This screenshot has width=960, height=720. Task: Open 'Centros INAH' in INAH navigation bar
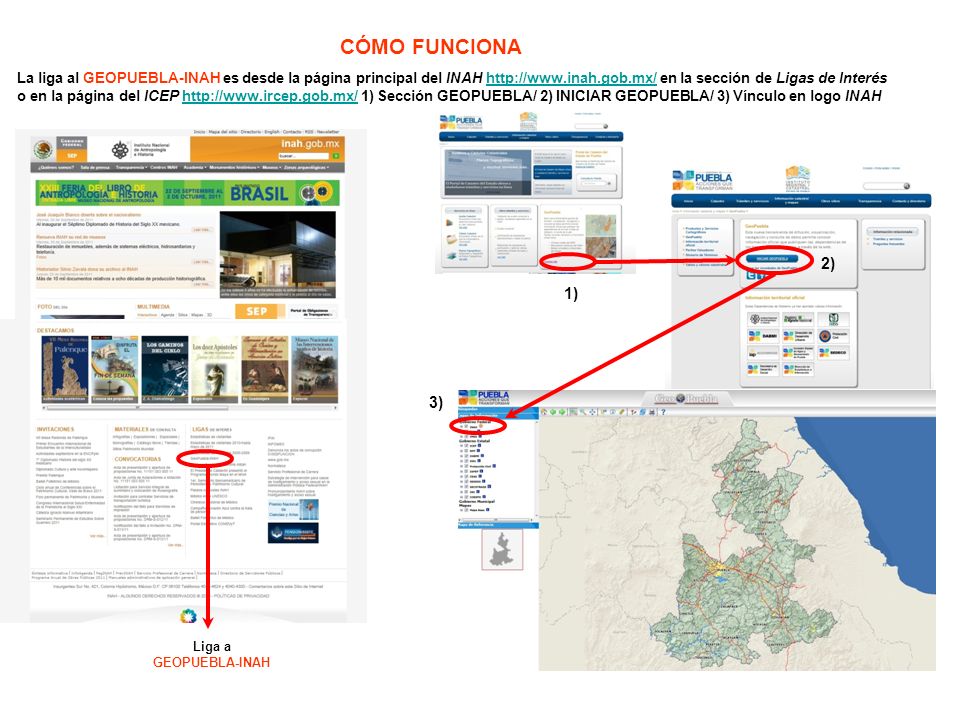point(163,167)
